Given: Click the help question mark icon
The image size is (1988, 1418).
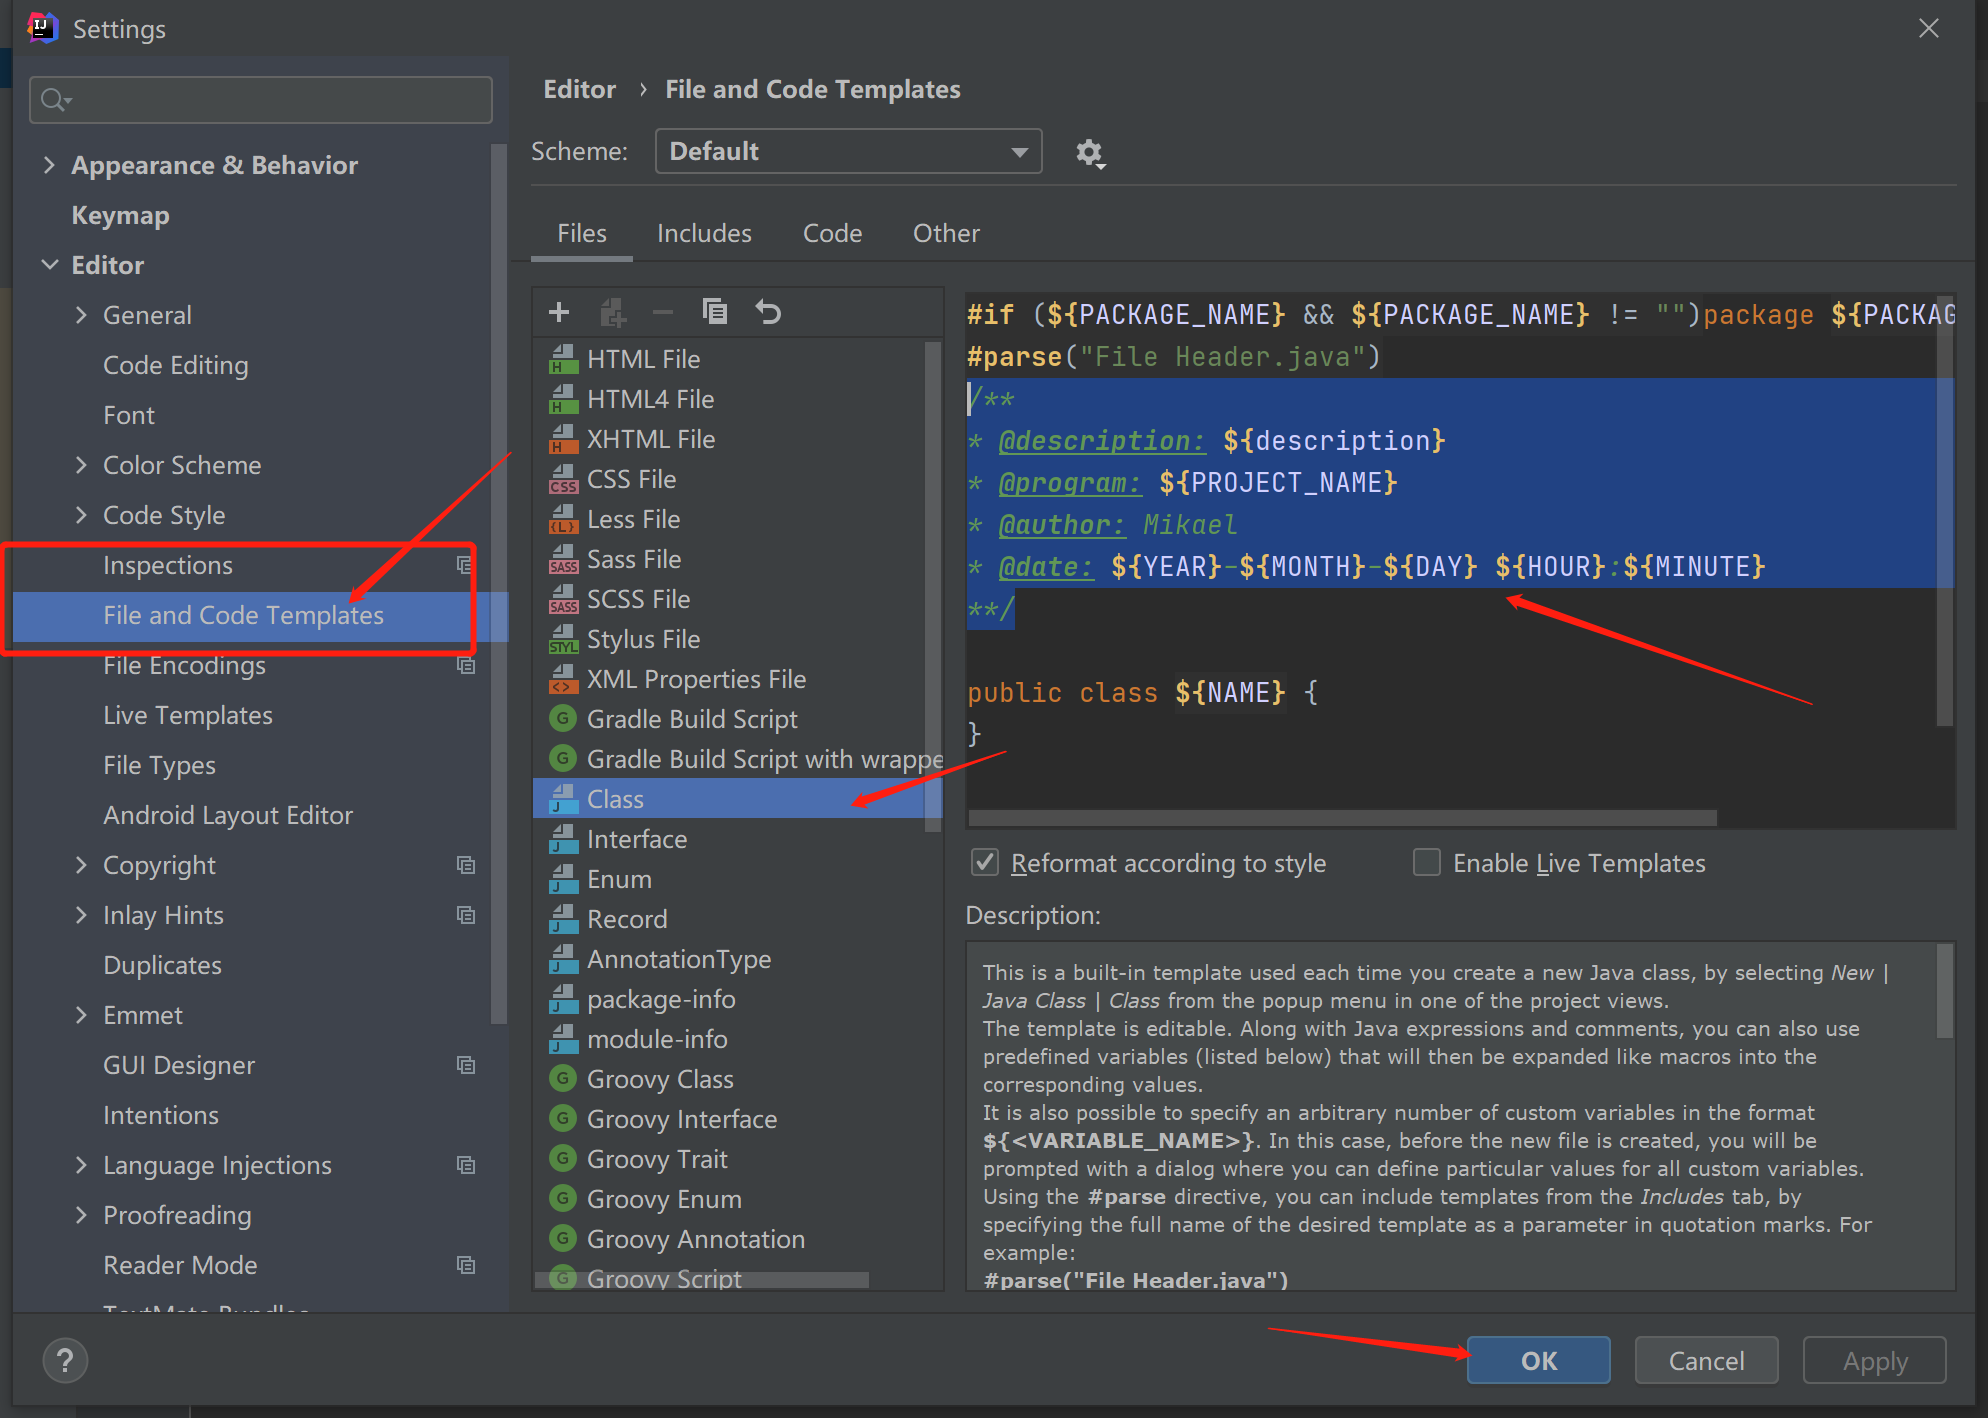Looking at the screenshot, I should click(x=65, y=1360).
